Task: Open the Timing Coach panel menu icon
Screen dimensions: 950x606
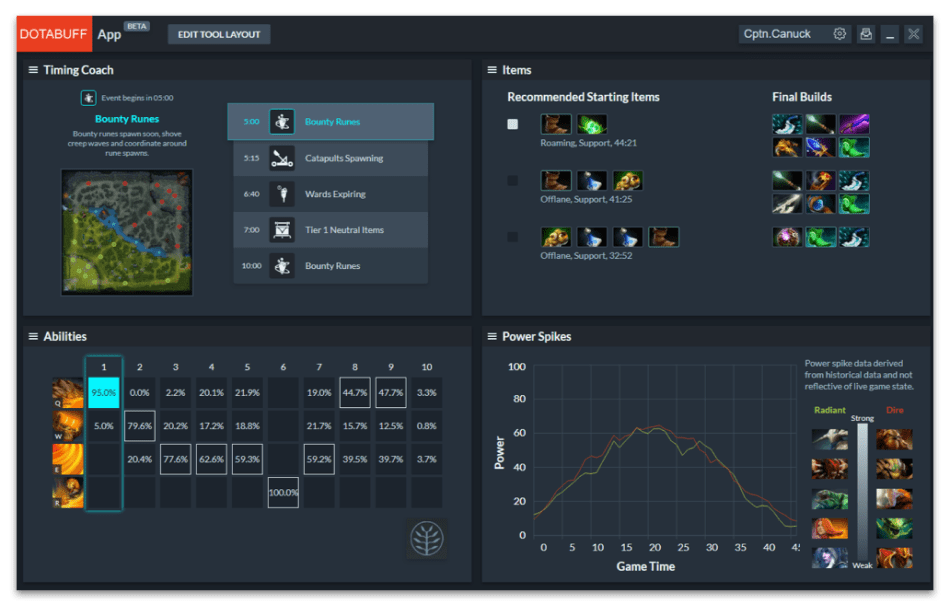Action: click(x=33, y=70)
